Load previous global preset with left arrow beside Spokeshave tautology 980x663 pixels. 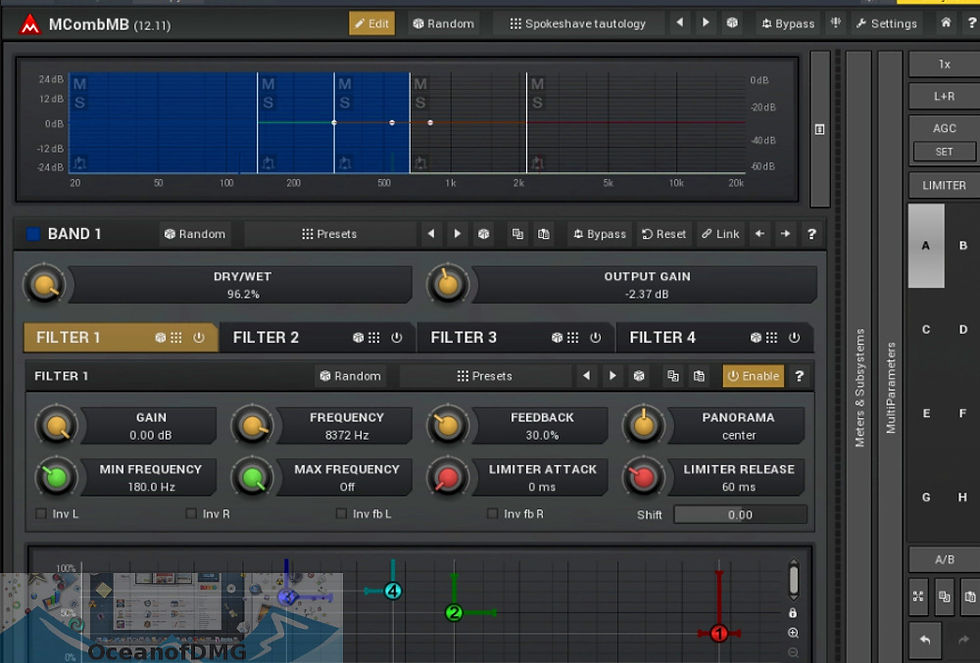click(x=679, y=23)
